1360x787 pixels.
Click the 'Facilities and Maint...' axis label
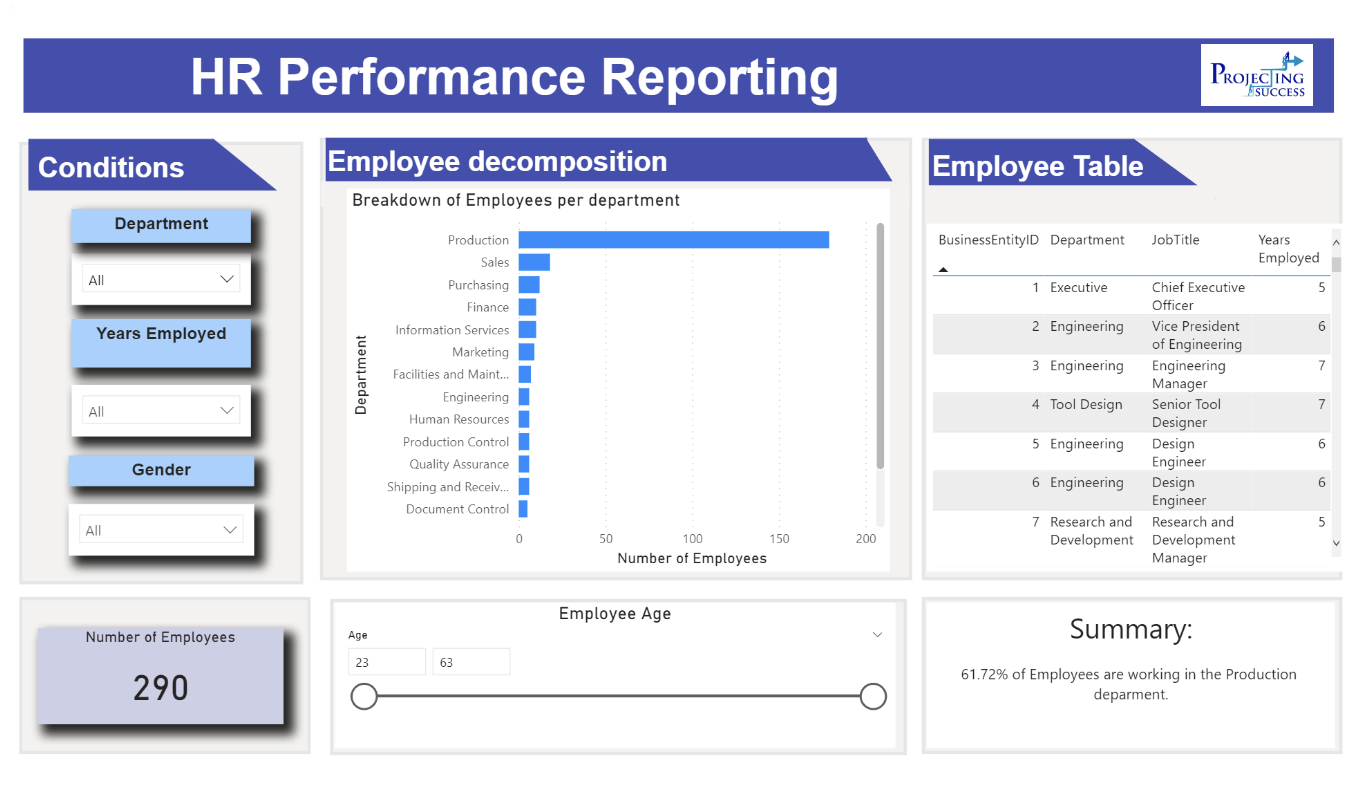(x=451, y=374)
